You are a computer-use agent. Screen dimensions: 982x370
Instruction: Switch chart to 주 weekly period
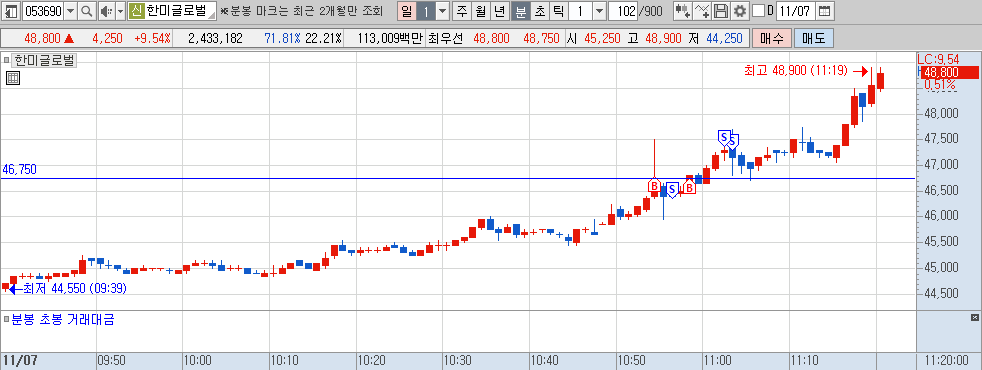point(462,11)
